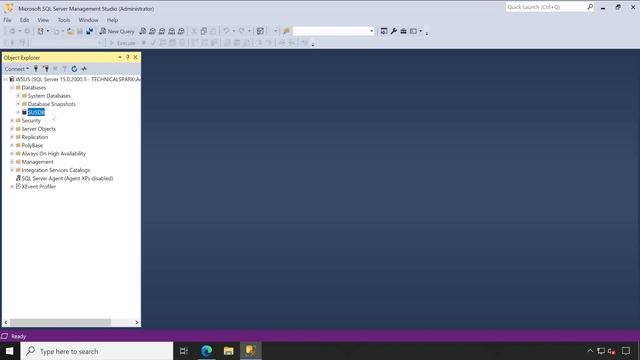
Task: Click the window layout toolbar icon
Action: [413, 31]
